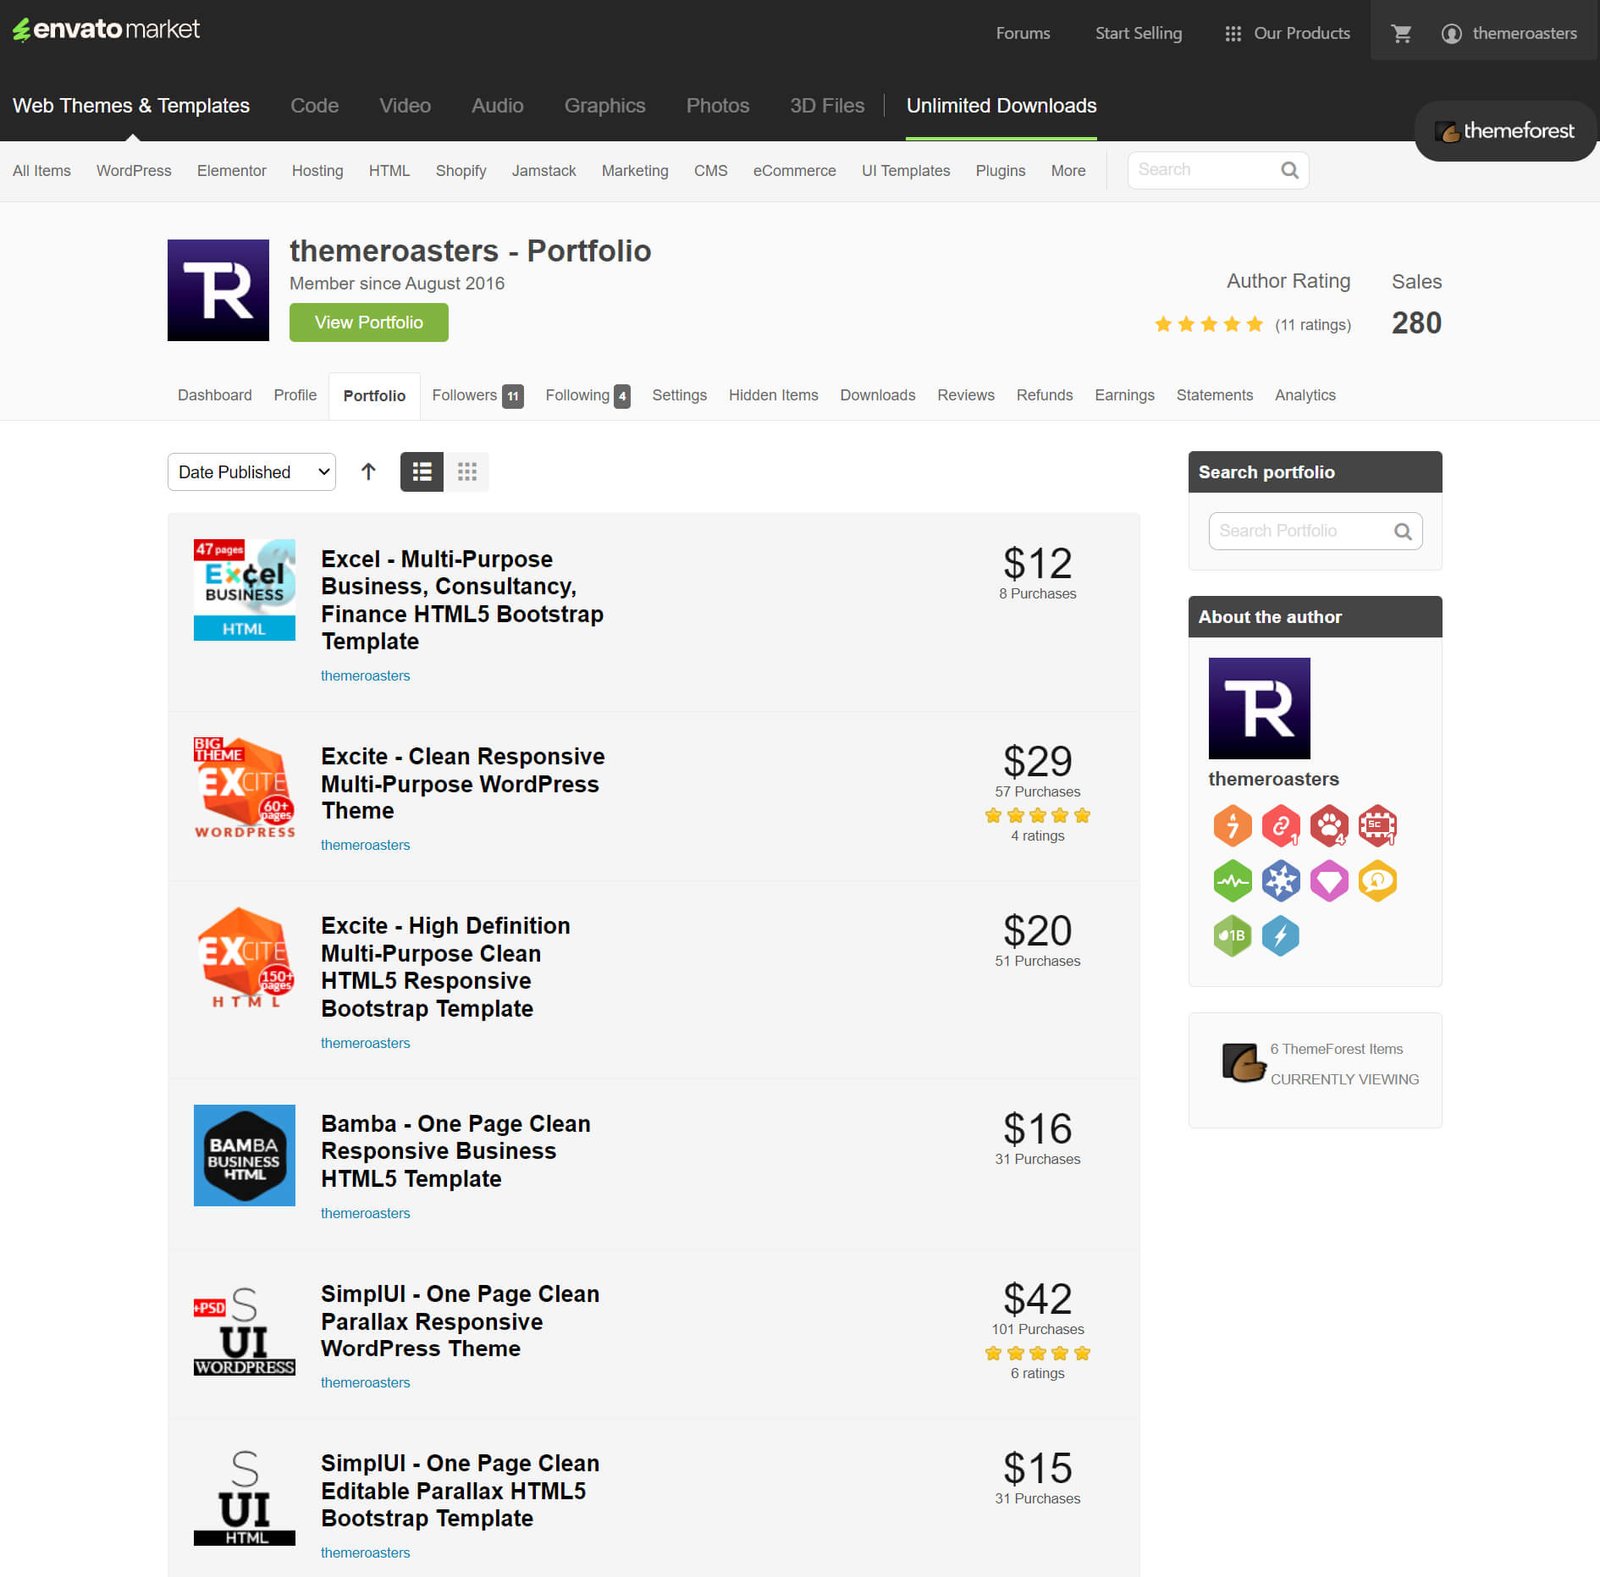Click the Envato Market logo
This screenshot has height=1577, width=1600.
click(106, 29)
